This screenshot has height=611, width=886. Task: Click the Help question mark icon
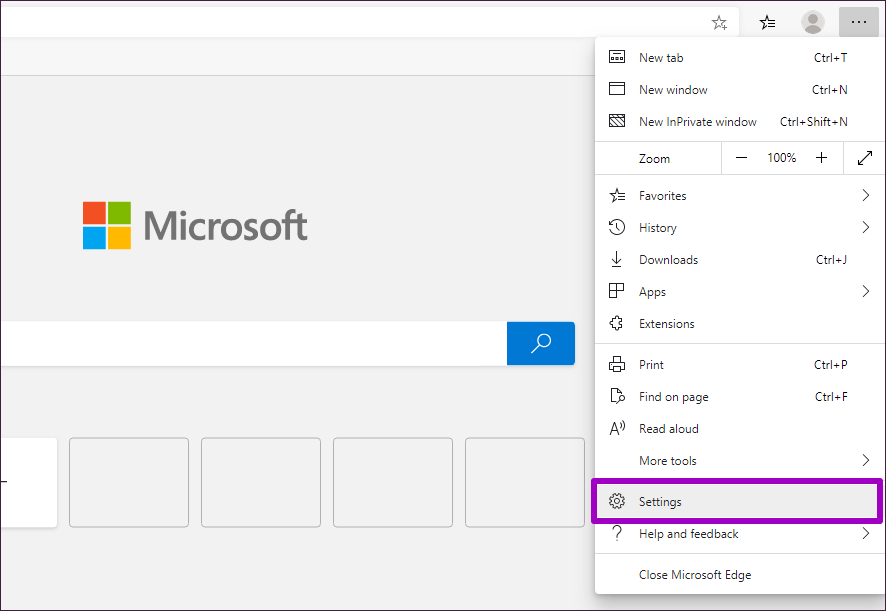(x=617, y=533)
